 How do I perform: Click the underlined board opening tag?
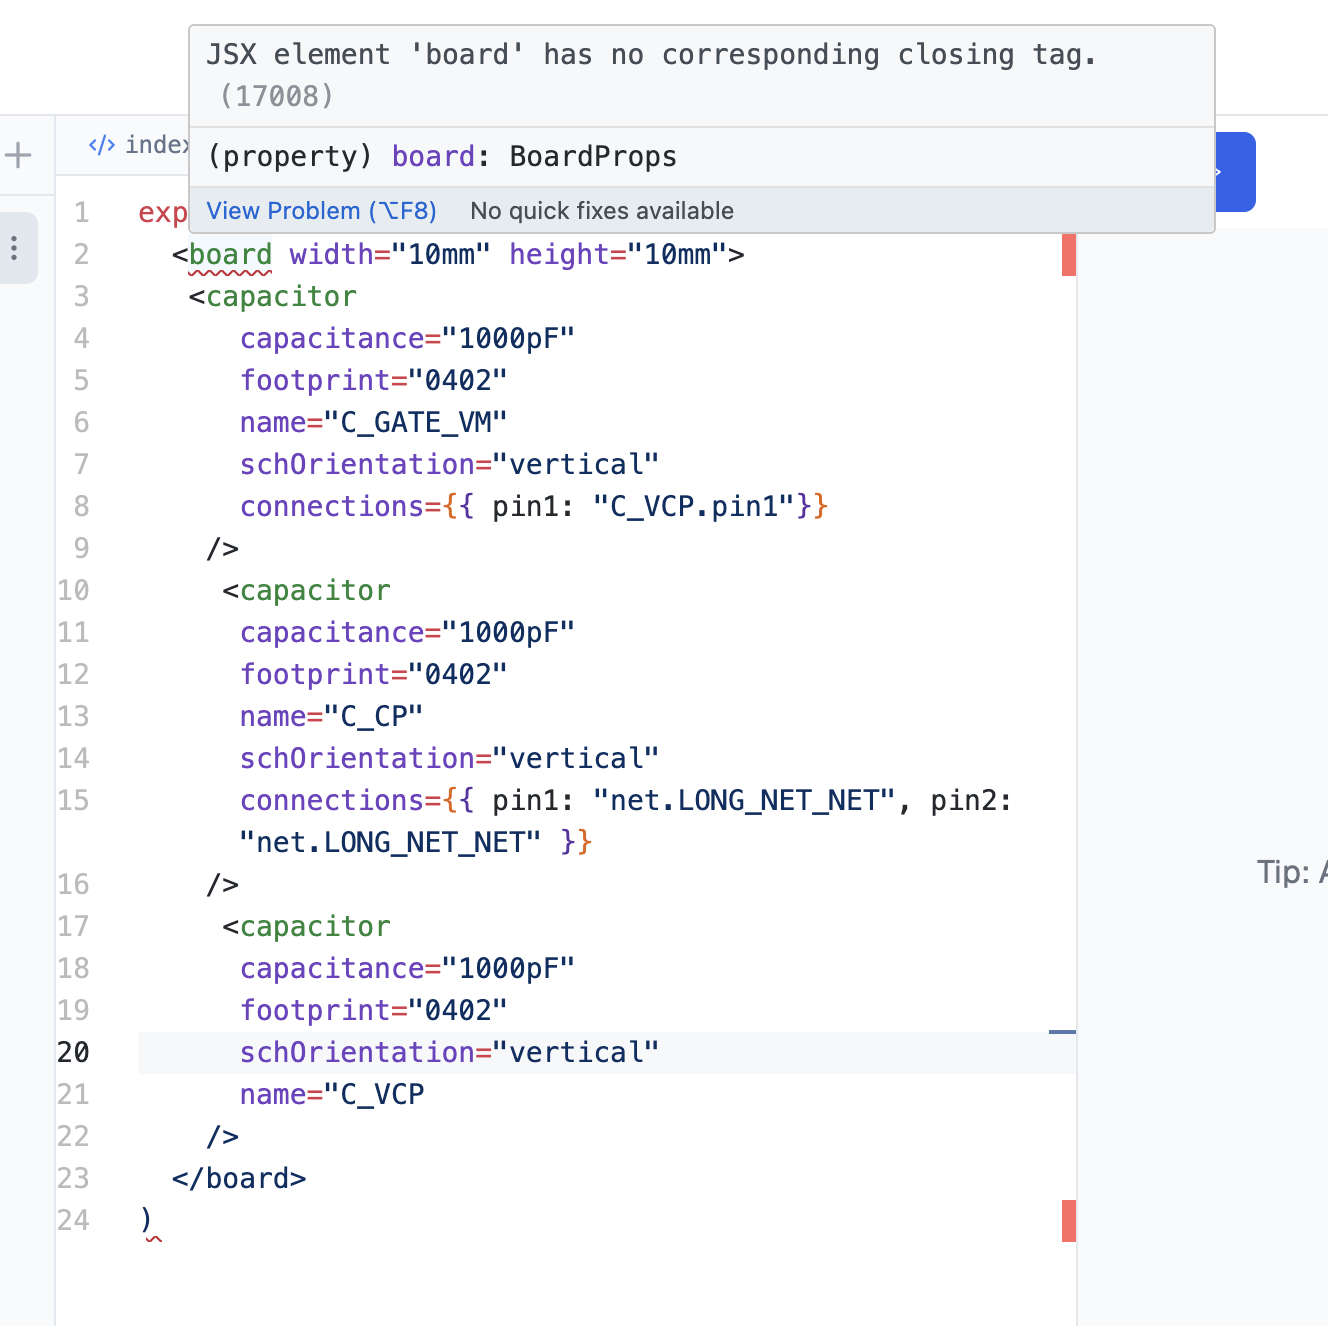tap(230, 255)
